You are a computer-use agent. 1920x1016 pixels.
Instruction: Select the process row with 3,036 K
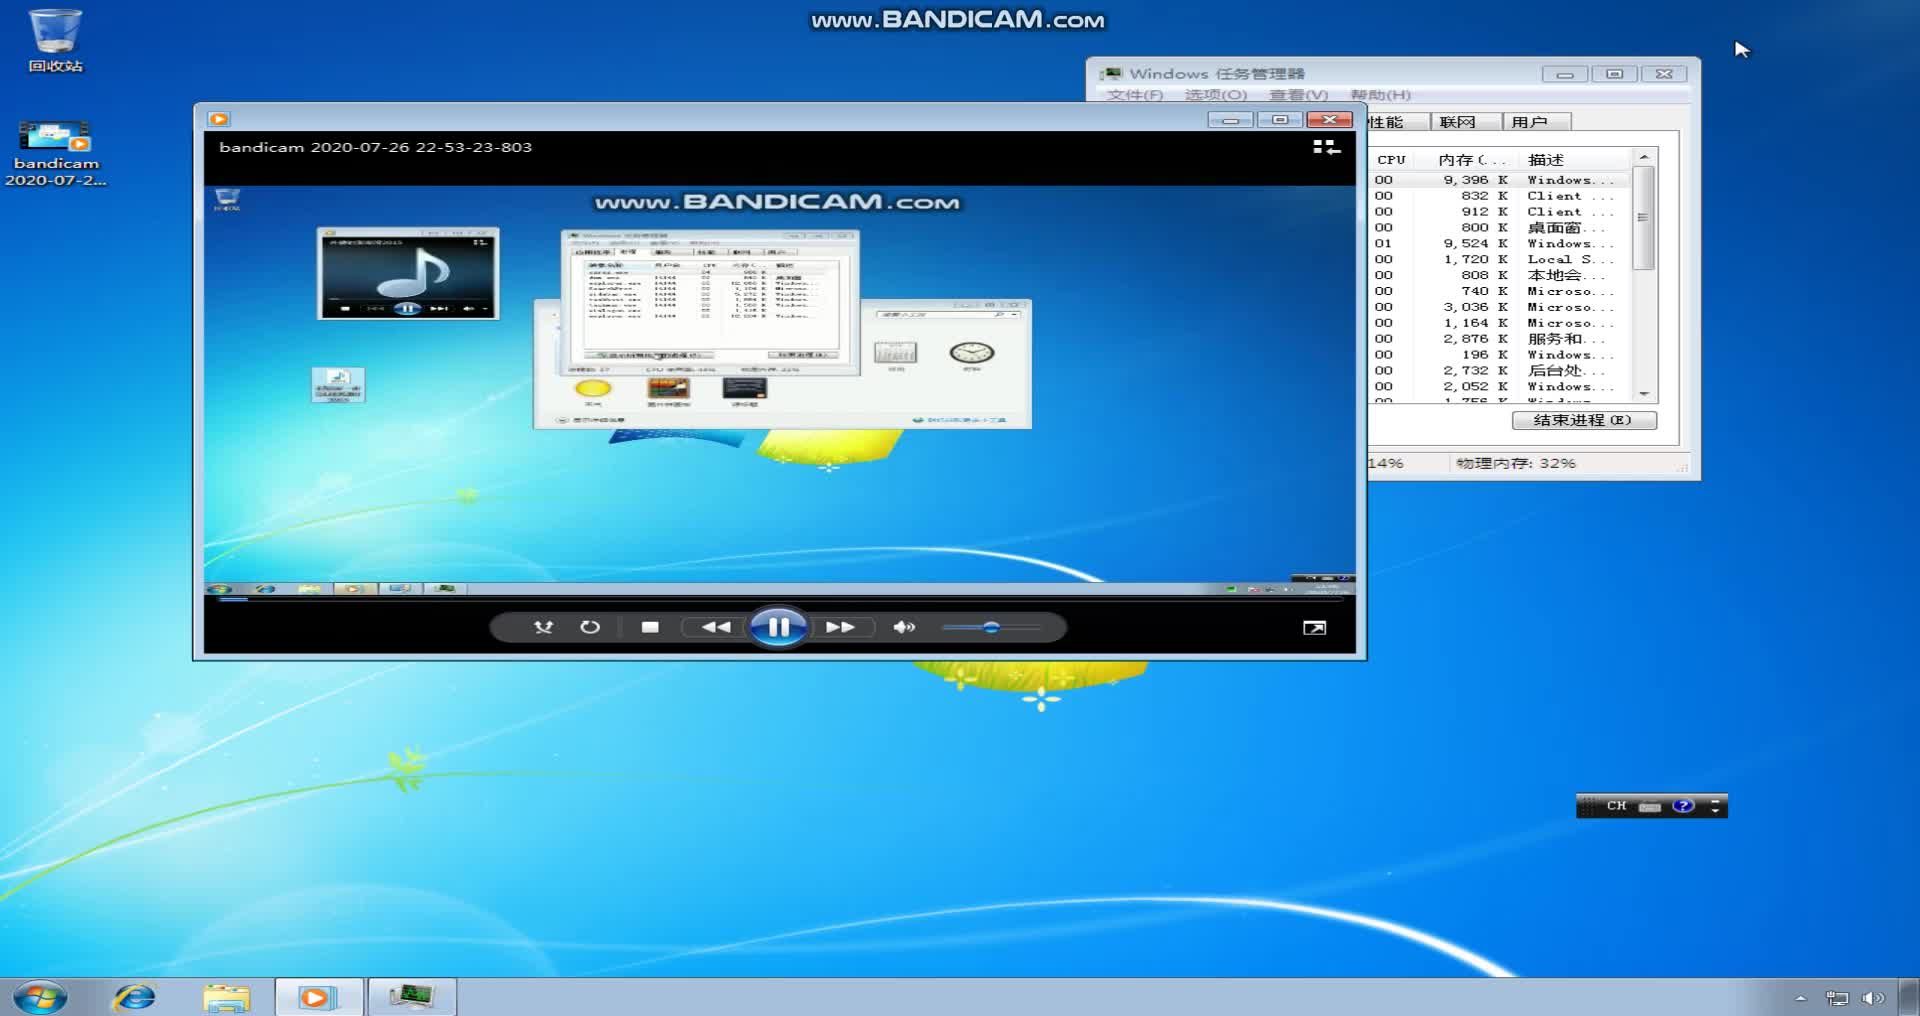(1500, 307)
